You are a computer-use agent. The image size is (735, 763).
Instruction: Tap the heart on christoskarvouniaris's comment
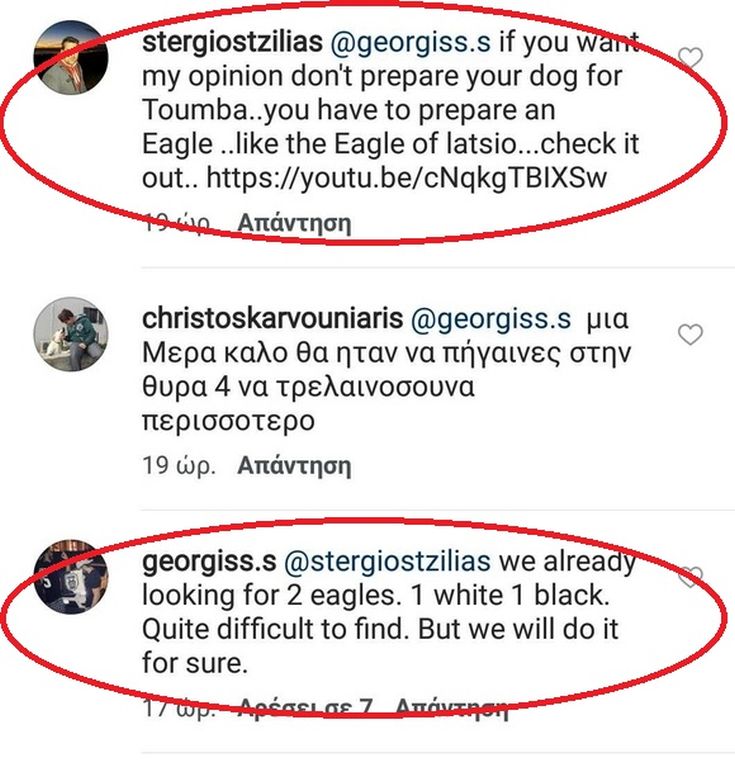click(x=690, y=334)
